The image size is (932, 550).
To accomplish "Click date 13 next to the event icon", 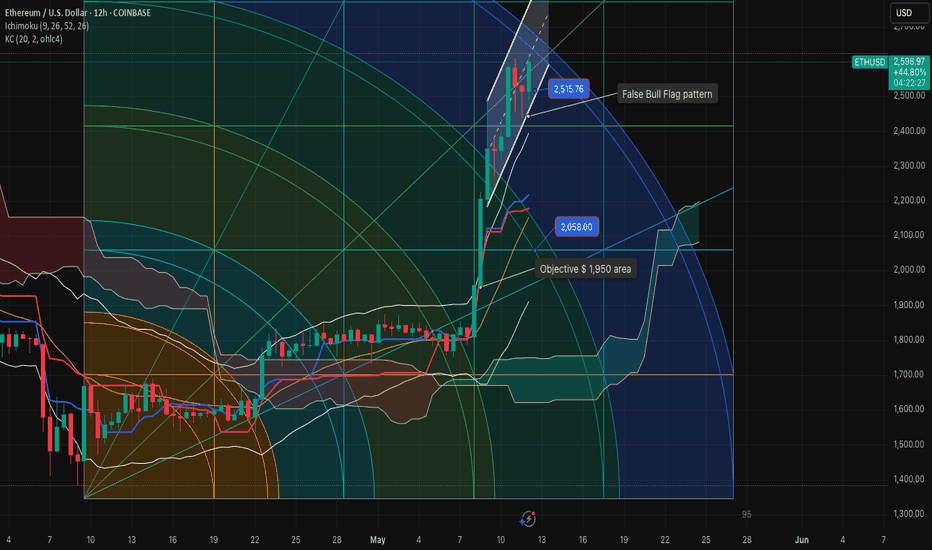I will point(541,540).
